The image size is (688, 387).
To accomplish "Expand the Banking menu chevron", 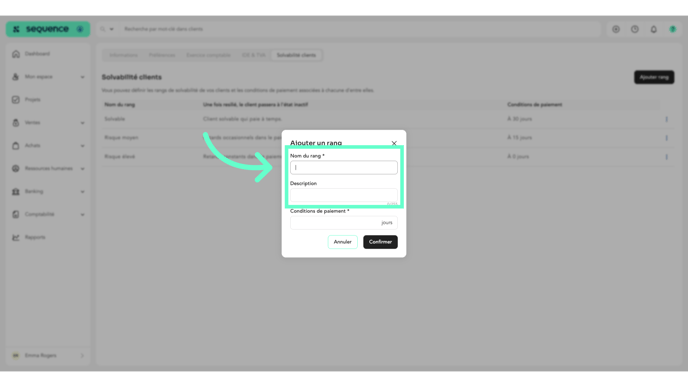I will coord(82,192).
